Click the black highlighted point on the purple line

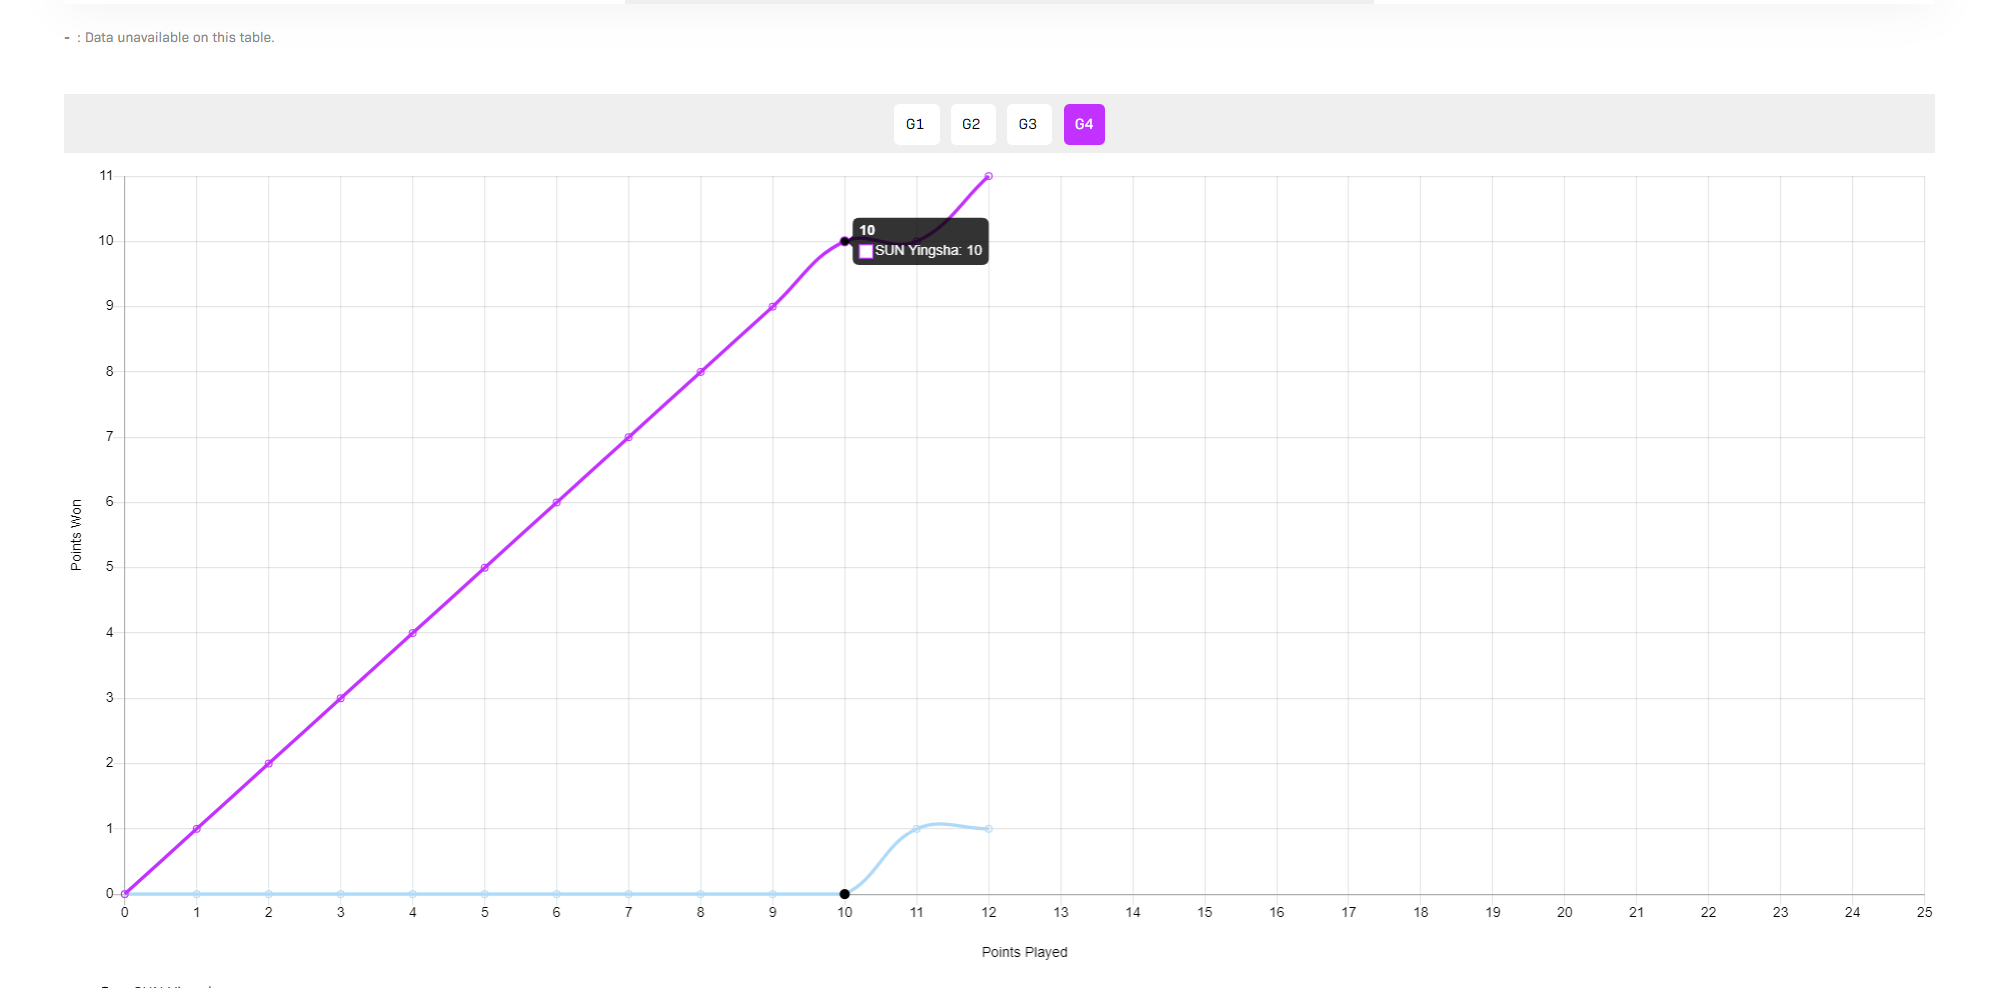[845, 241]
